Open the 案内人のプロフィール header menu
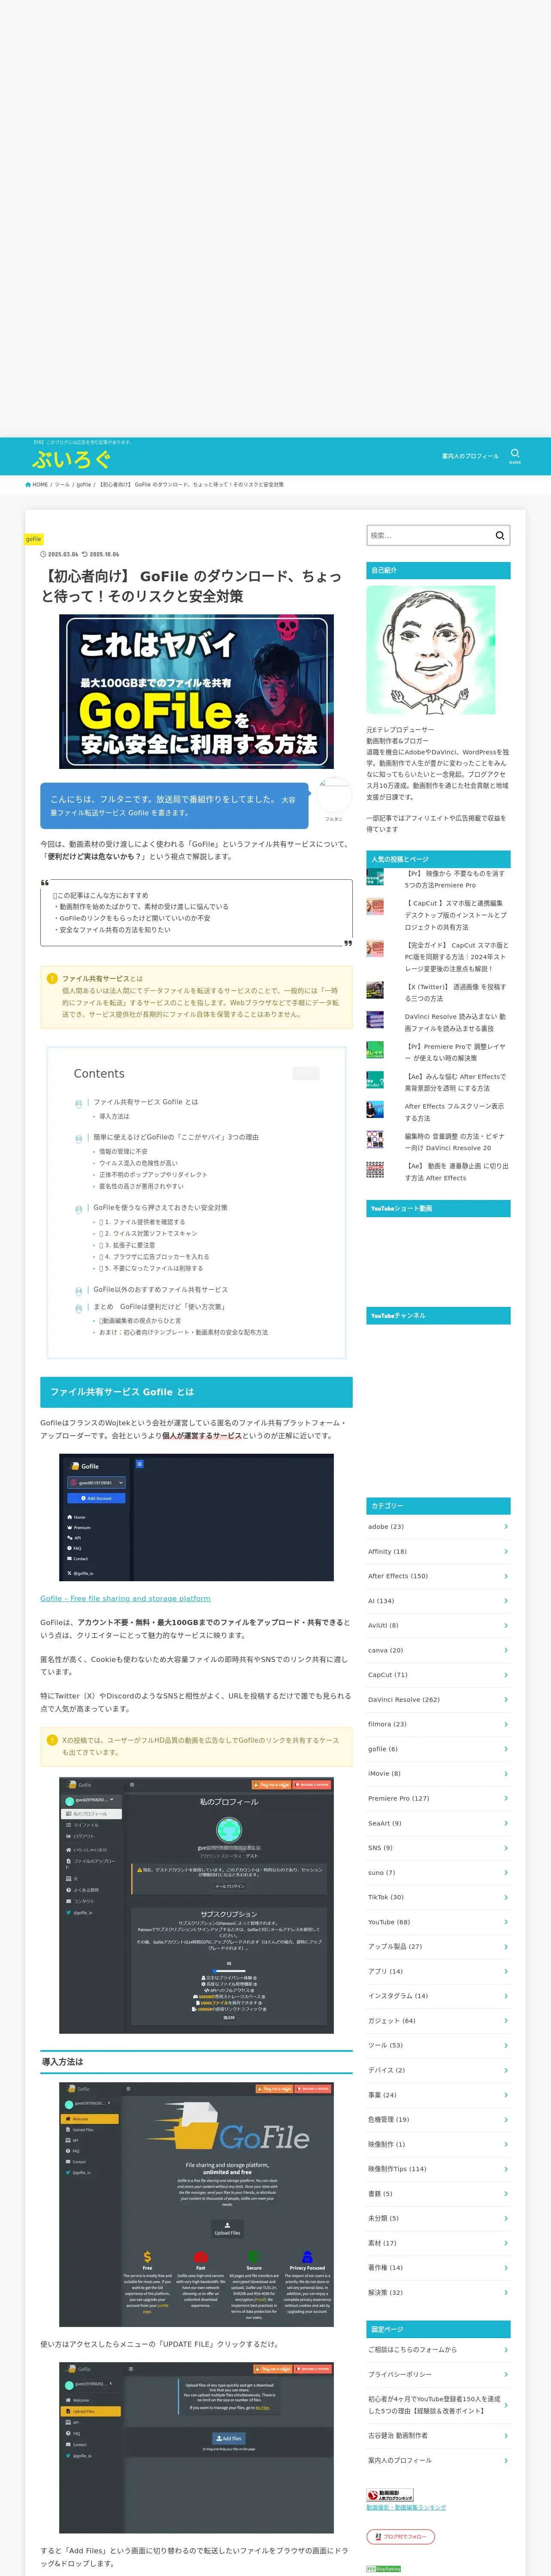551x2576 pixels. [x=470, y=456]
